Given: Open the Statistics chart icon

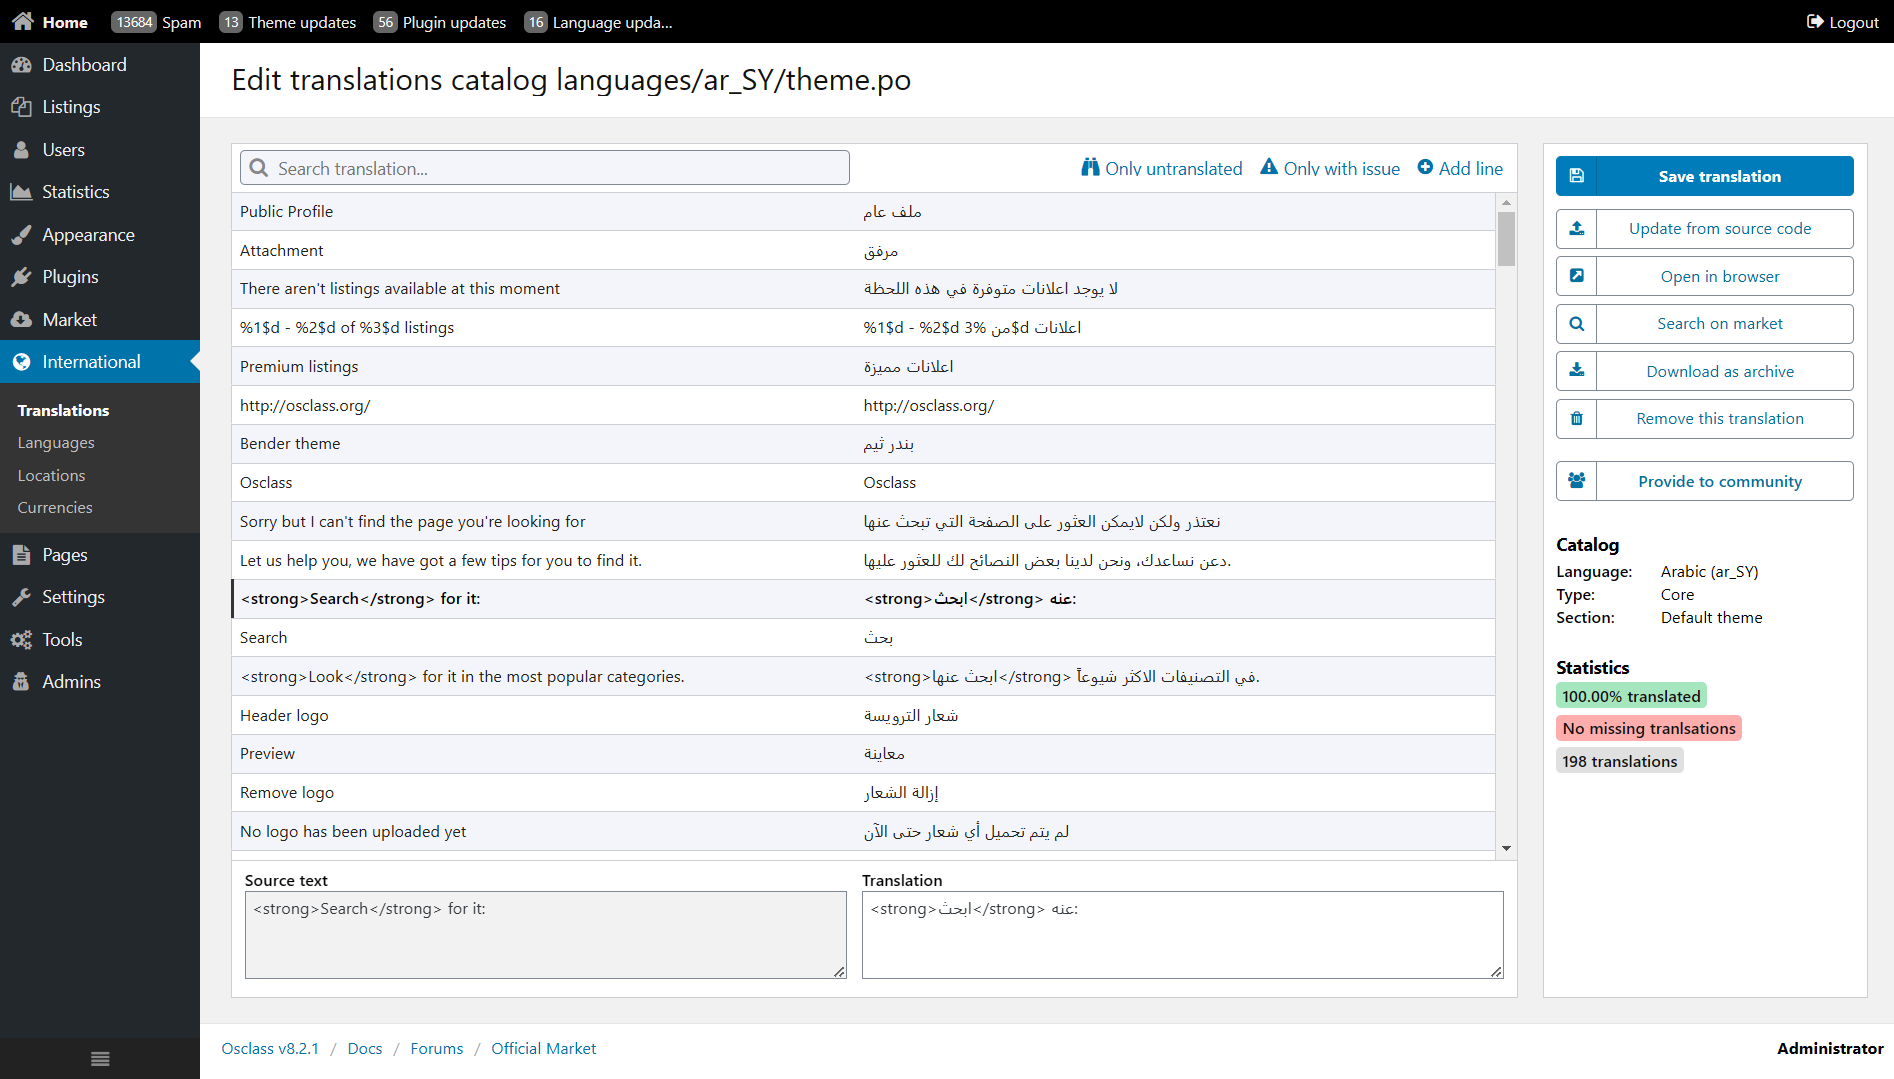Looking at the screenshot, I should pyautogui.click(x=21, y=192).
